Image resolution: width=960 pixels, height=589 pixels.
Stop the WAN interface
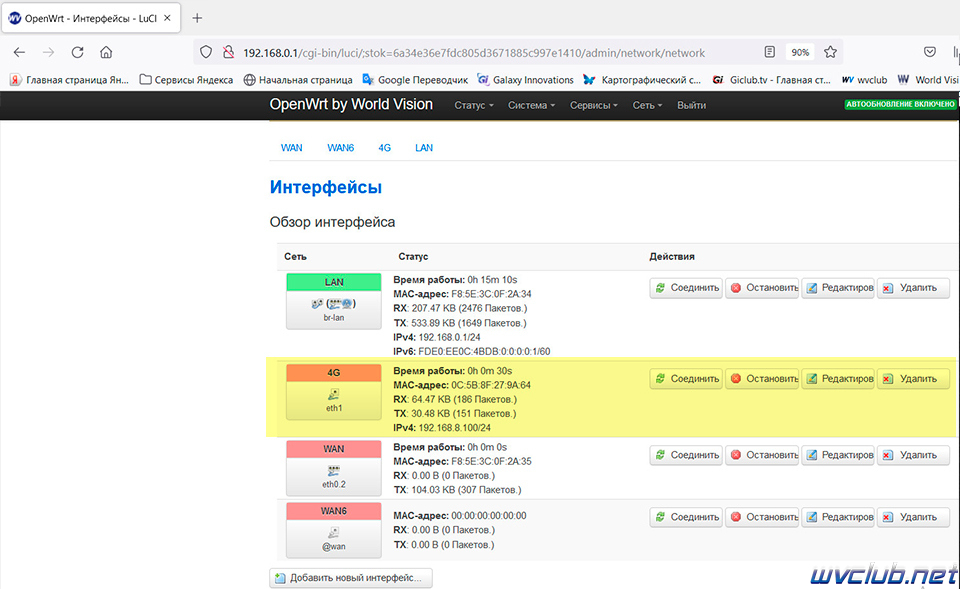click(762, 455)
